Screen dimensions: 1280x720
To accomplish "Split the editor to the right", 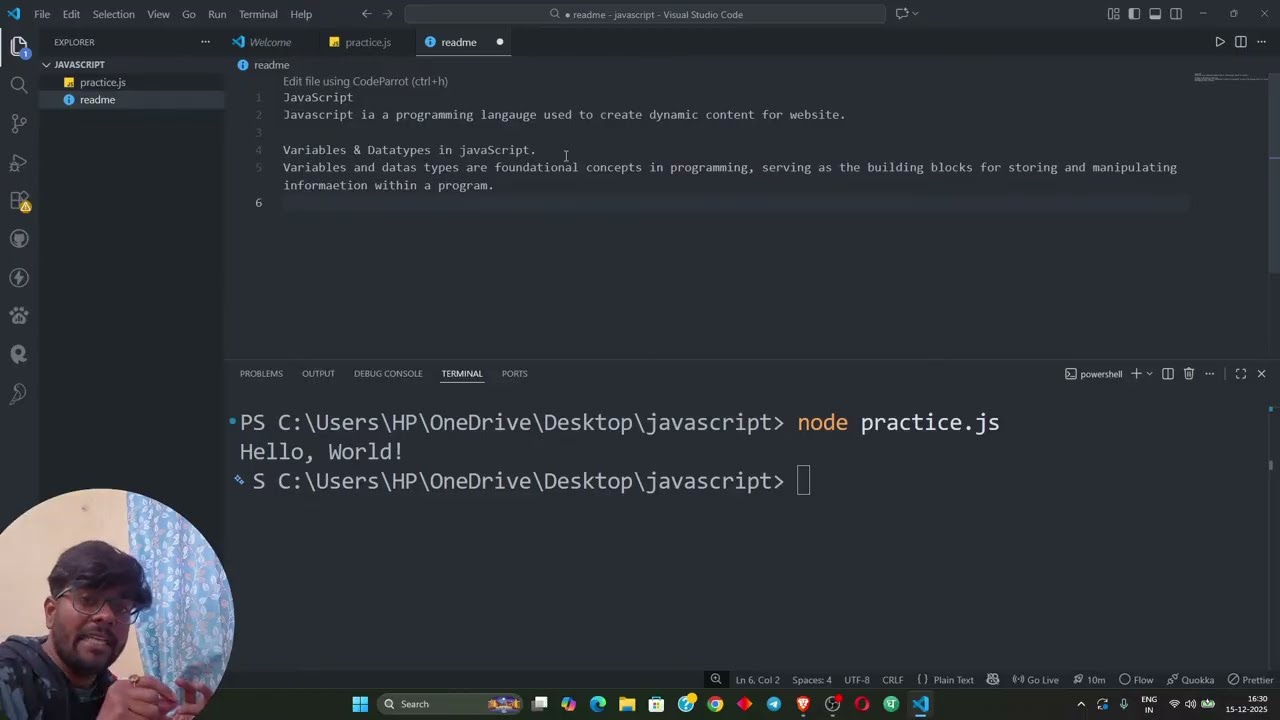I will 1241,42.
